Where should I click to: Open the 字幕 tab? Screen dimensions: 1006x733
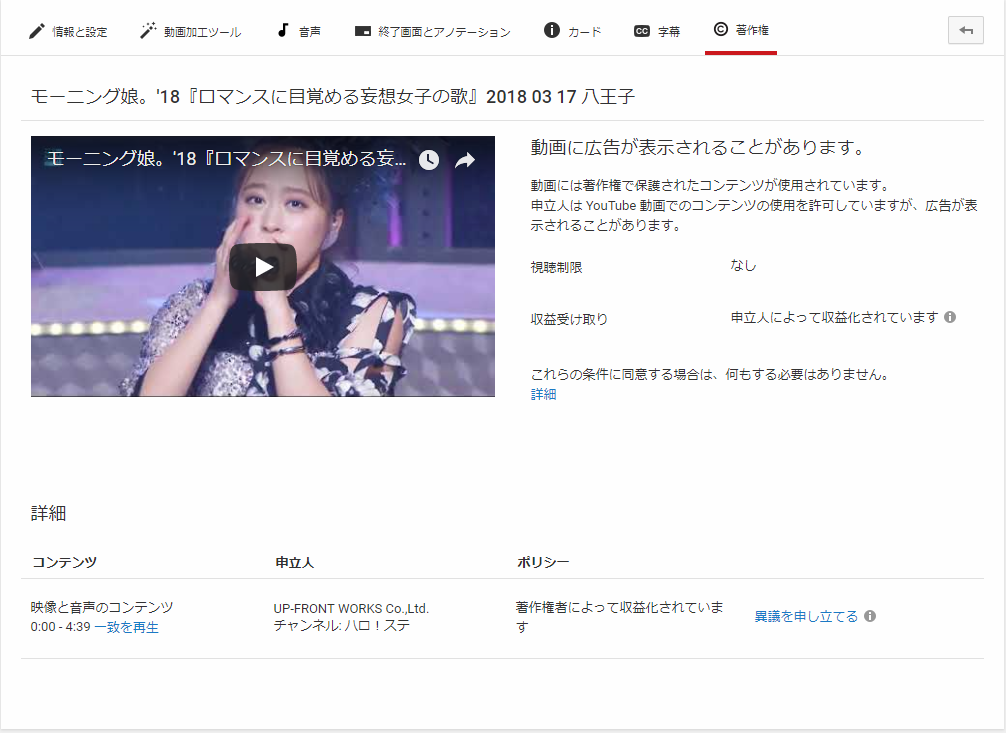coord(657,31)
